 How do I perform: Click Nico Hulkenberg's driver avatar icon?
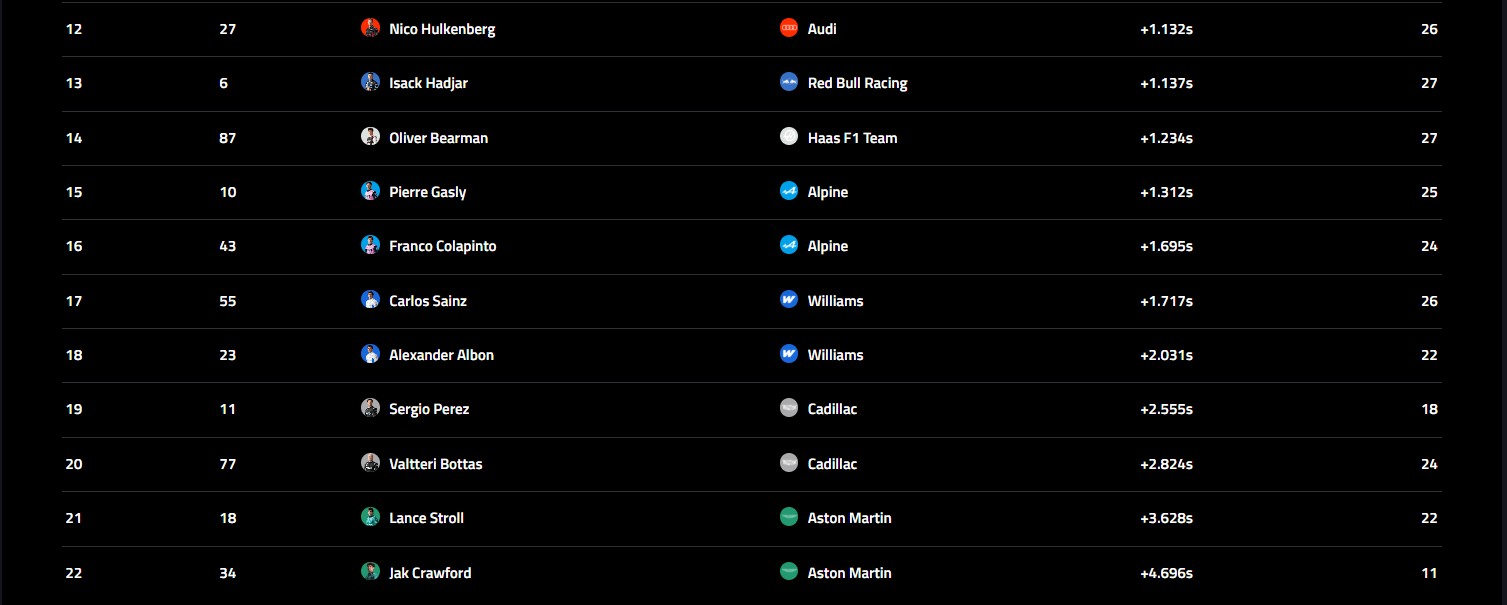pos(370,28)
